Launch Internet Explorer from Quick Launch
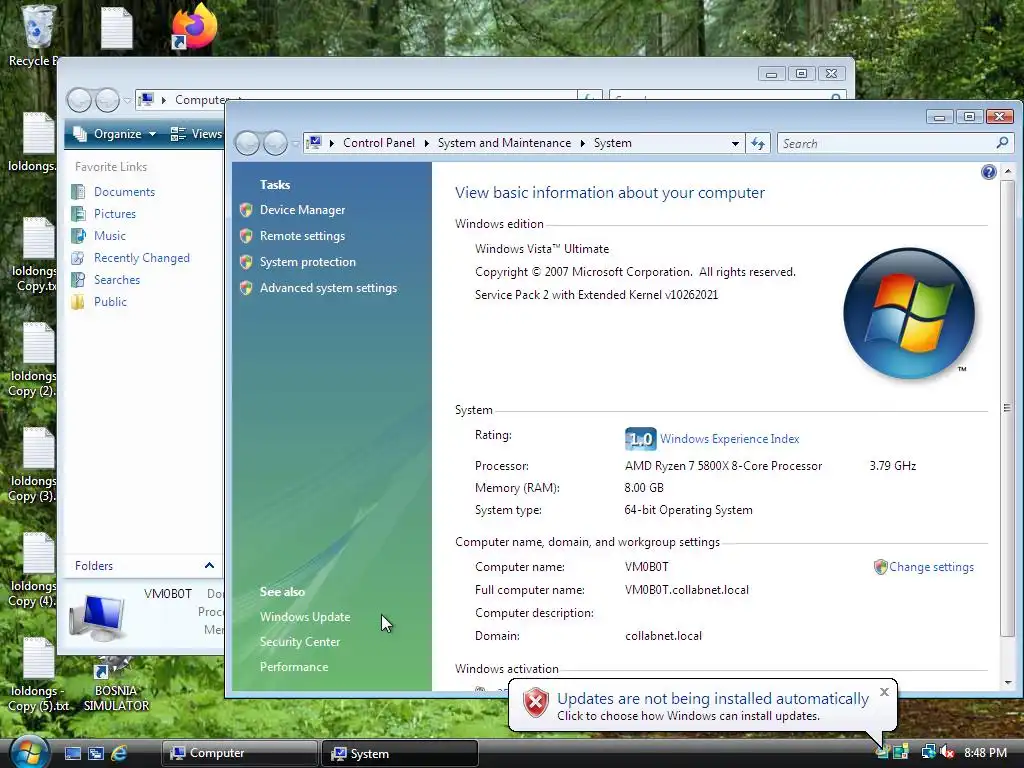The width and height of the screenshot is (1024, 768). coord(119,753)
